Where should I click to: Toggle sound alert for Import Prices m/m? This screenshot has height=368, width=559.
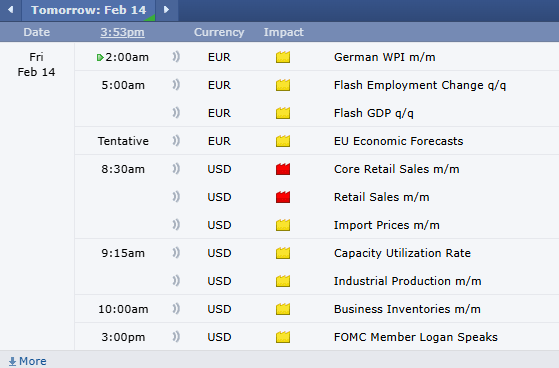176,225
